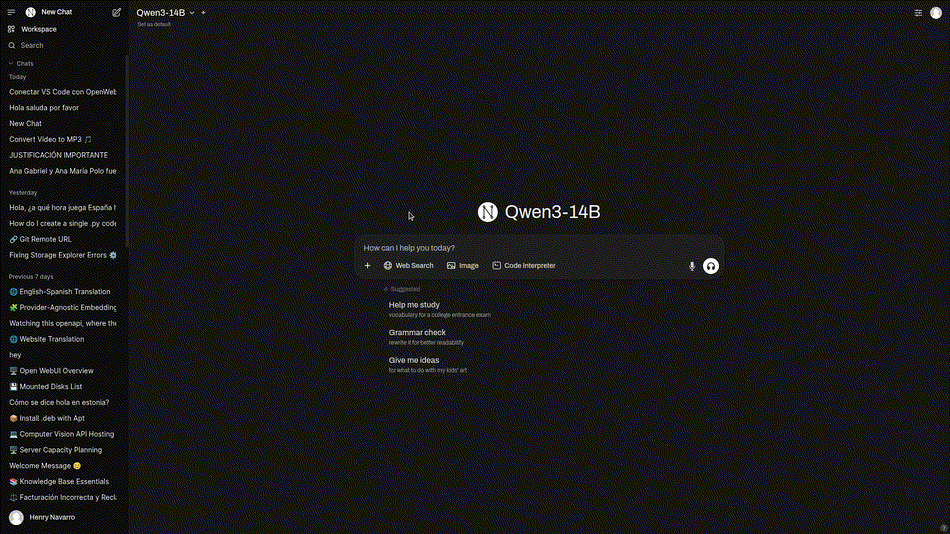Click the Set as default link
Image resolution: width=950 pixels, height=534 pixels.
pos(154,25)
